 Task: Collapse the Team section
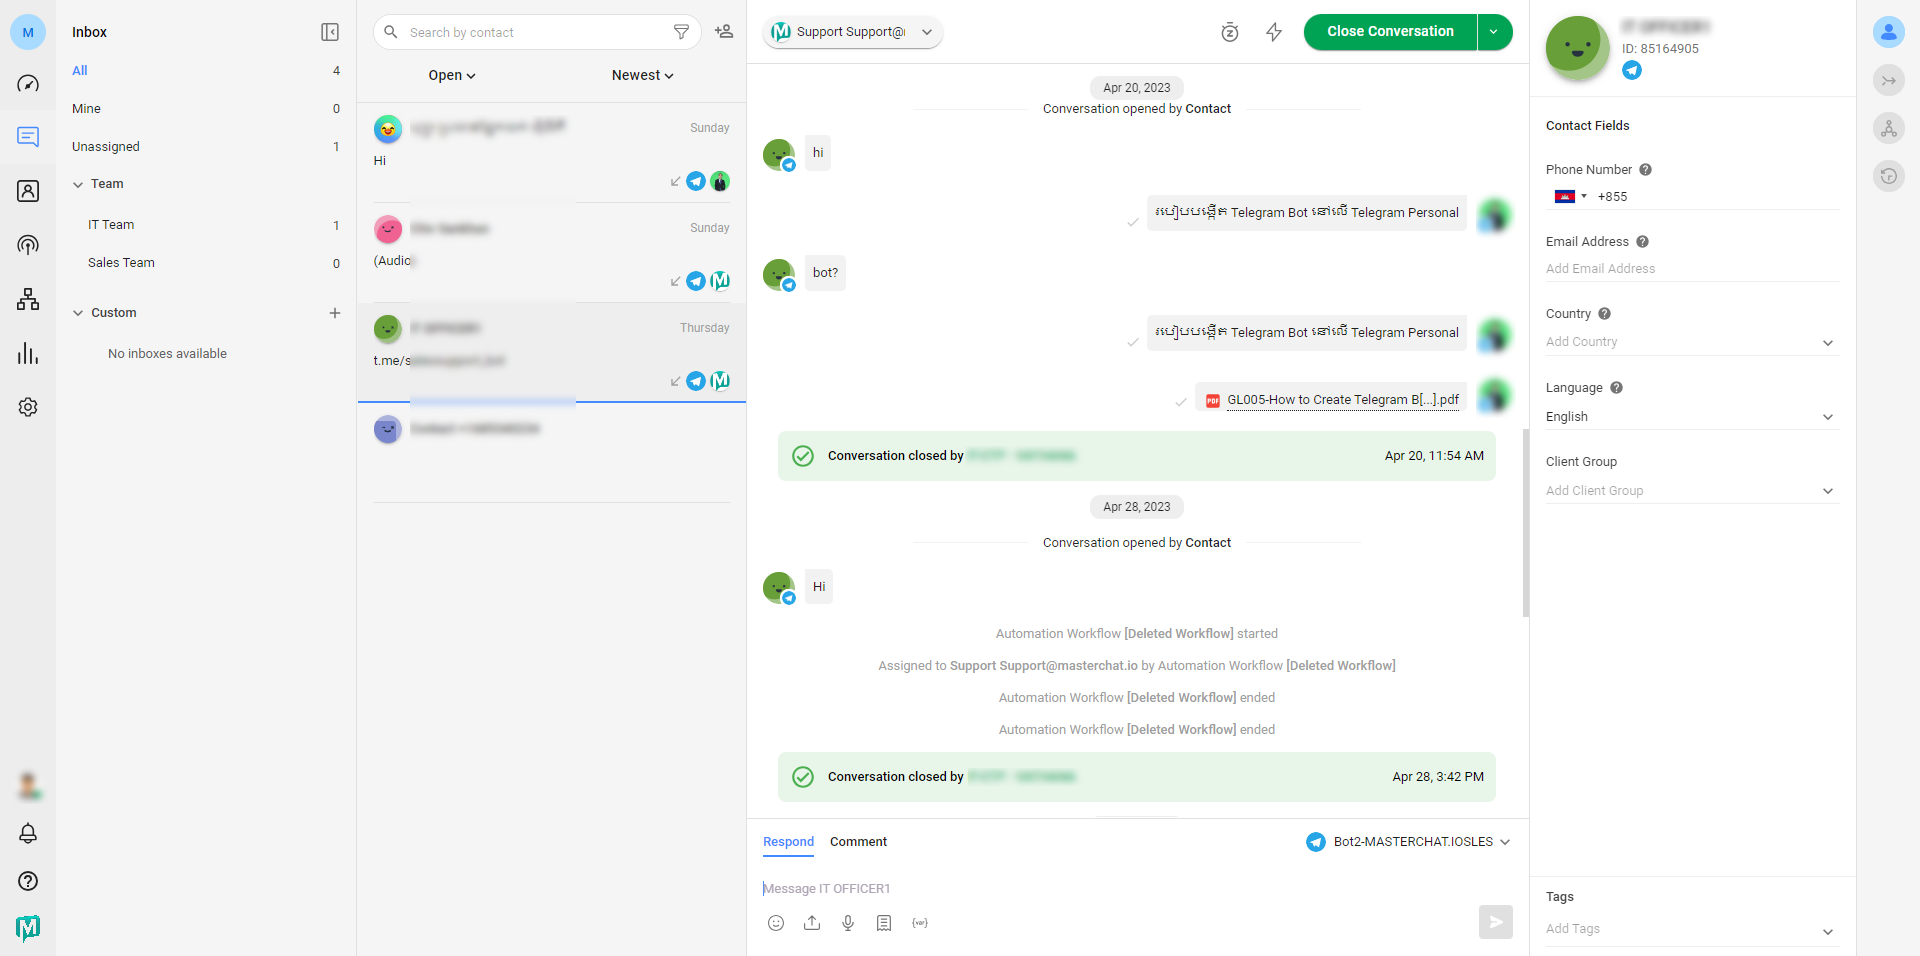[78, 184]
